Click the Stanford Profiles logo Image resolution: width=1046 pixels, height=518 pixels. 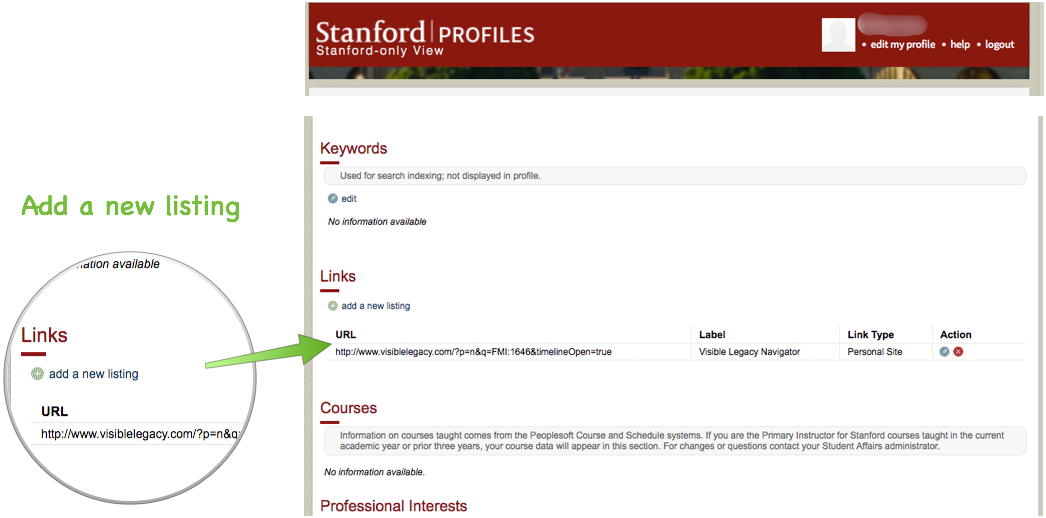pyautogui.click(x=425, y=37)
